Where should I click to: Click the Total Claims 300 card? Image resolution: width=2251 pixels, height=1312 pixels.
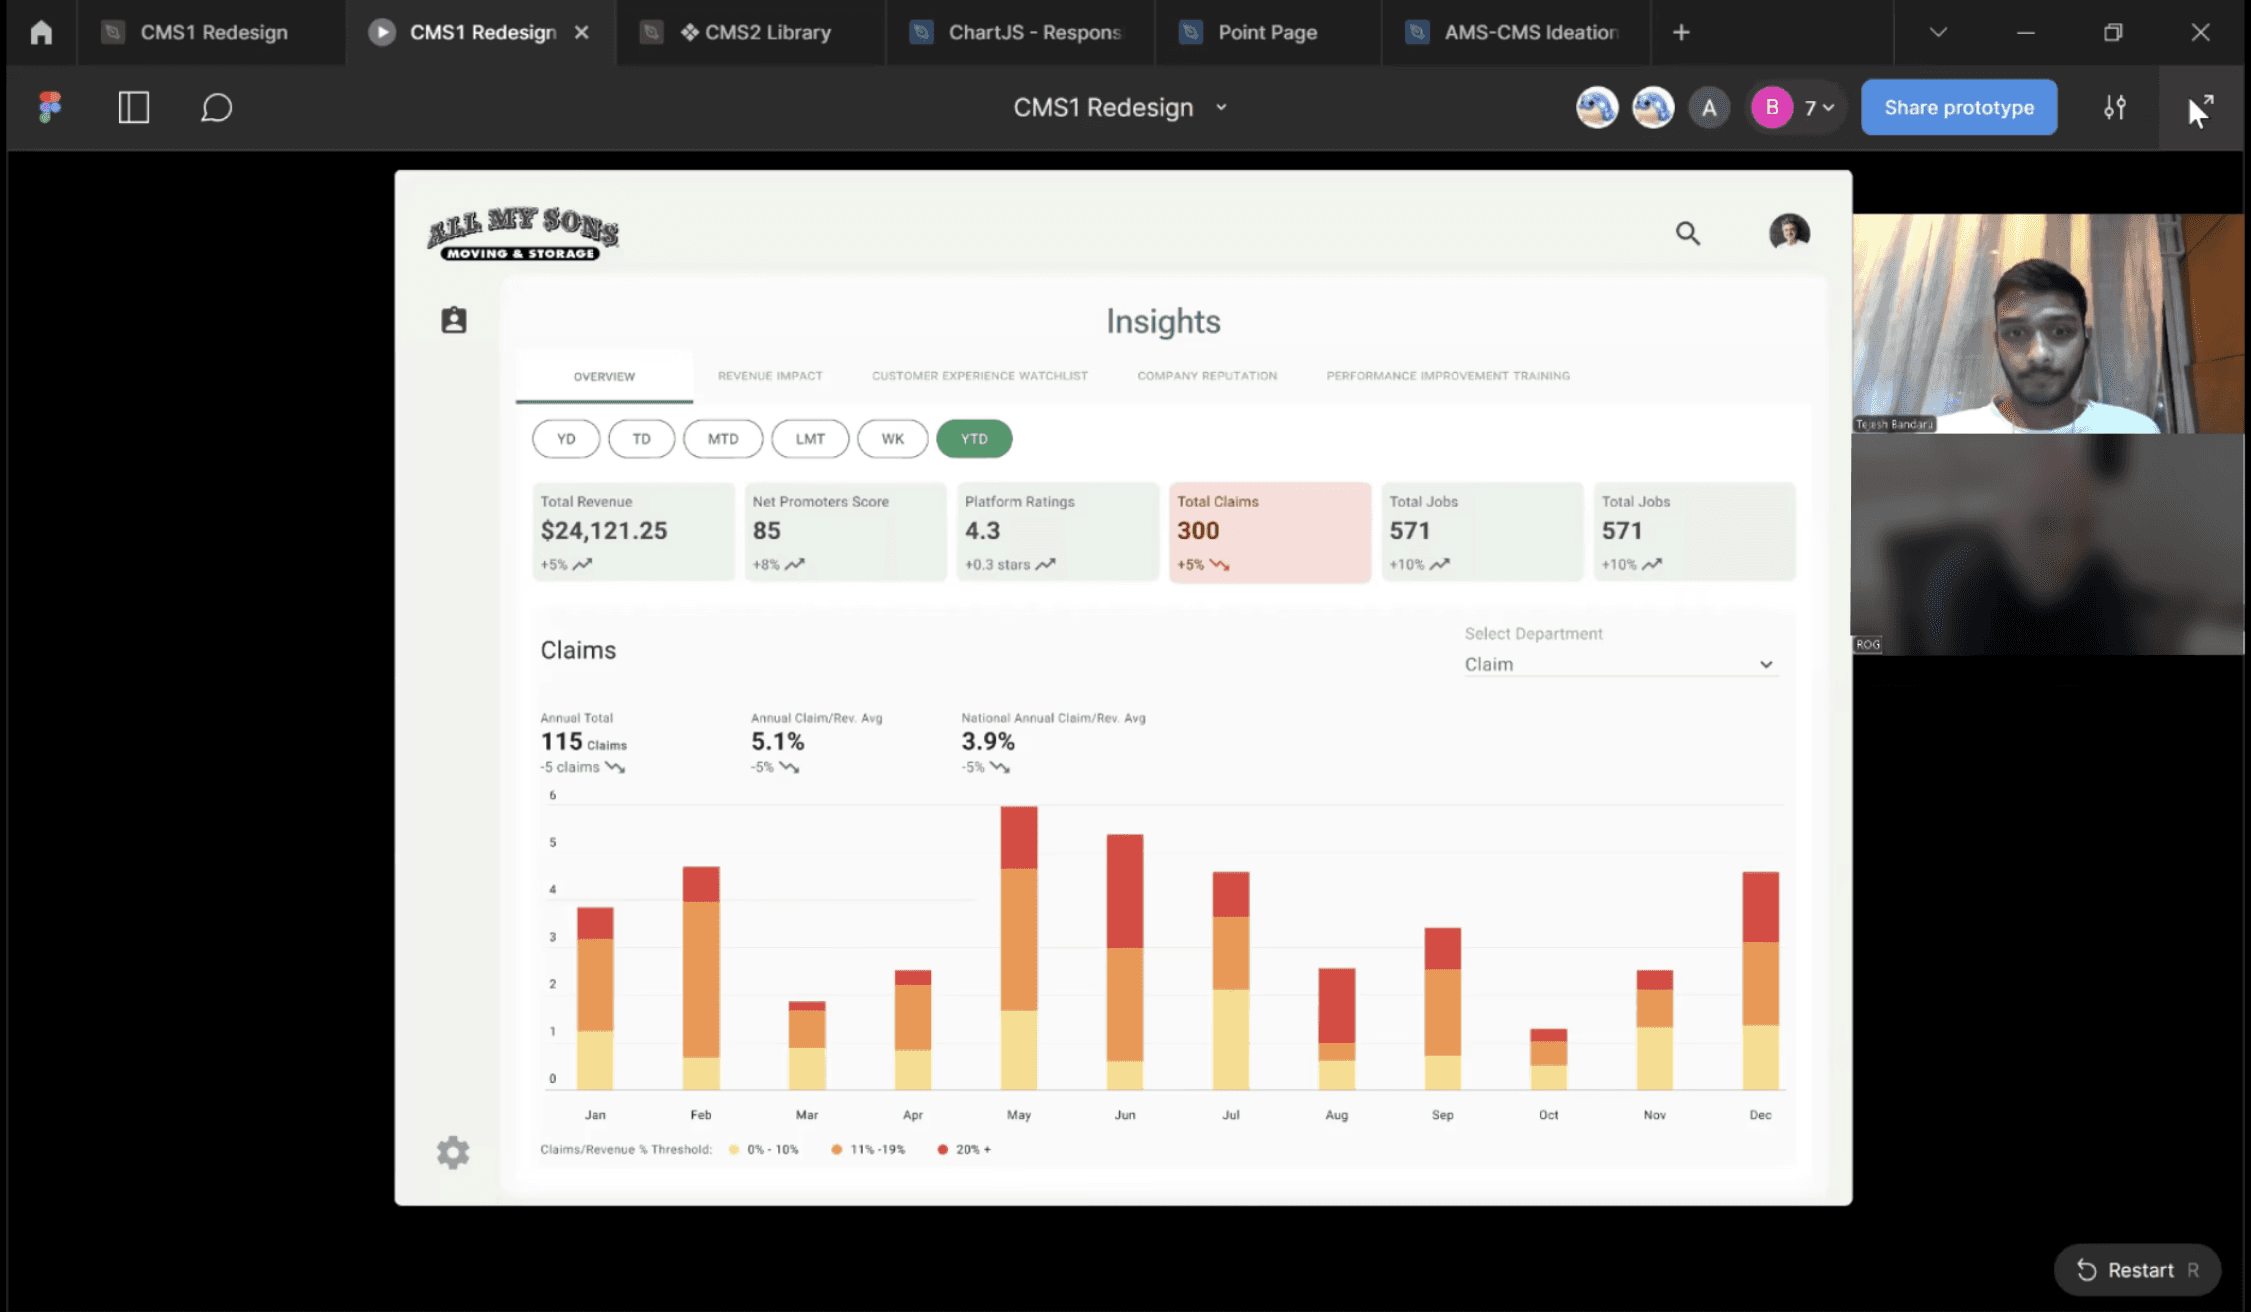click(1268, 532)
